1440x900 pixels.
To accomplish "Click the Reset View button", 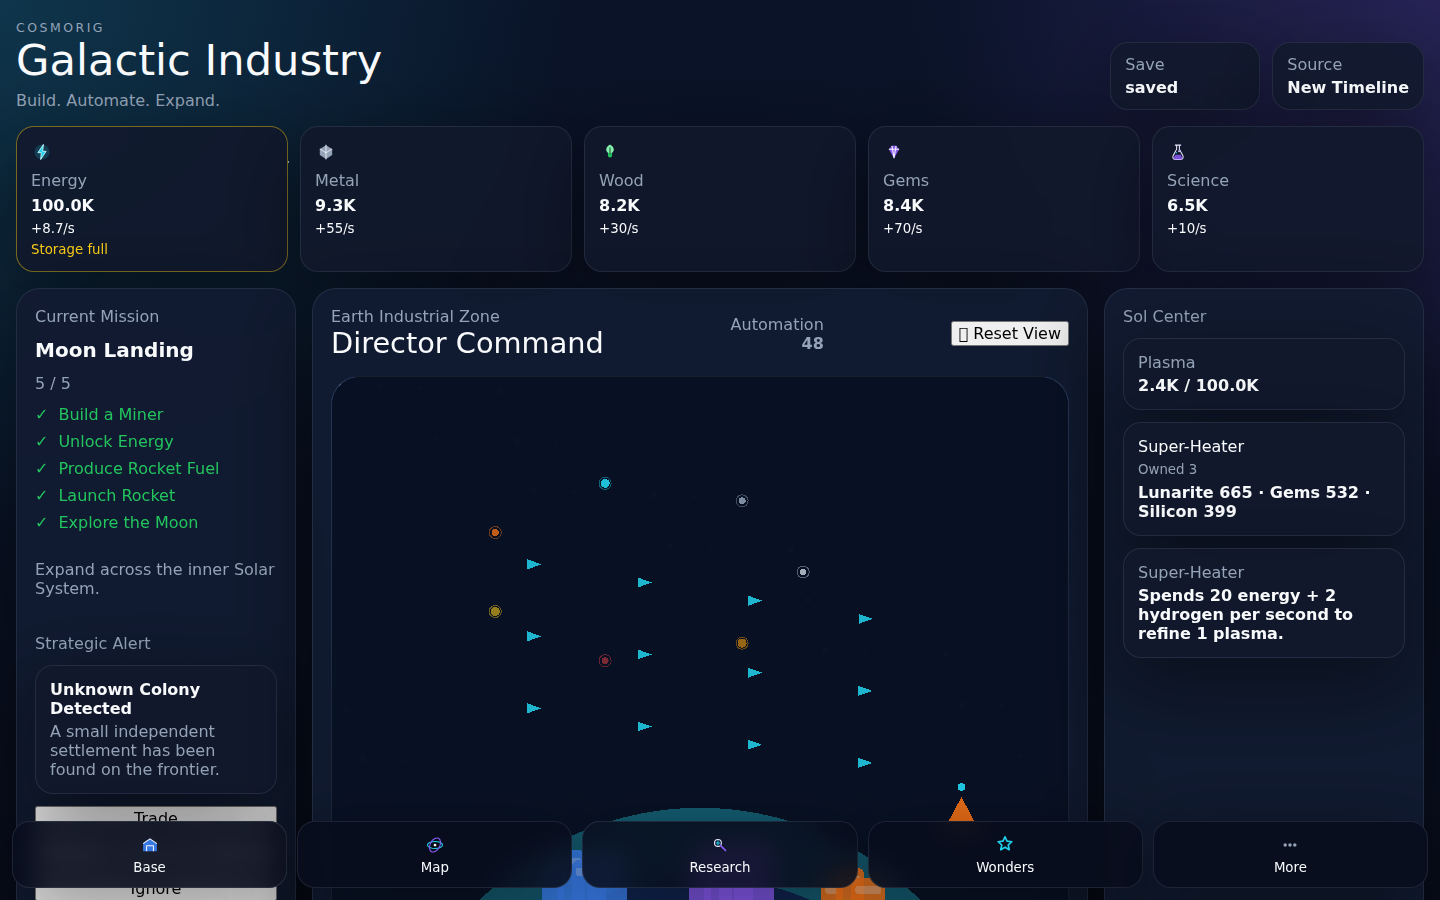I will click(x=1010, y=334).
